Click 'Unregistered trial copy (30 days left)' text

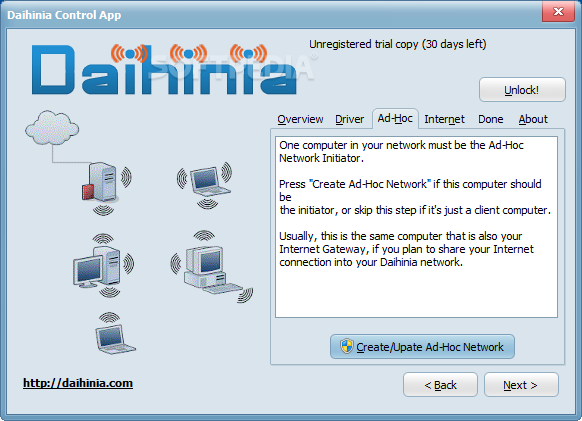pos(398,44)
